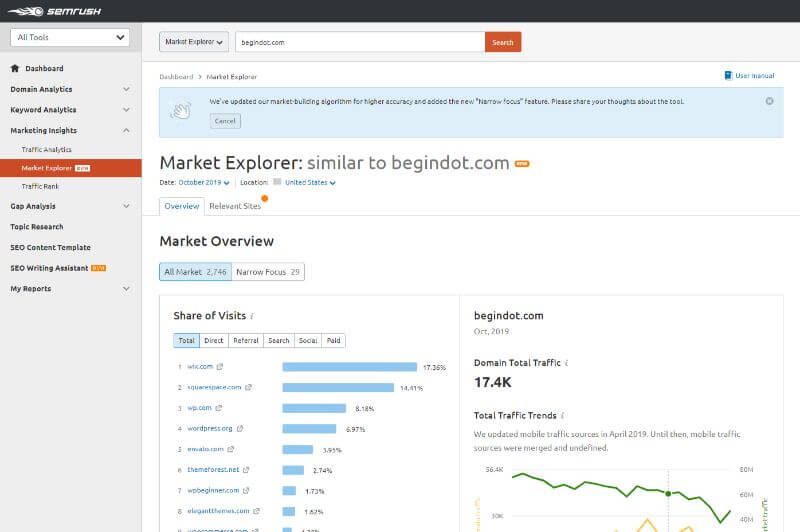Open squarespace.com external link icon
The height and width of the screenshot is (532, 800).
248,388
